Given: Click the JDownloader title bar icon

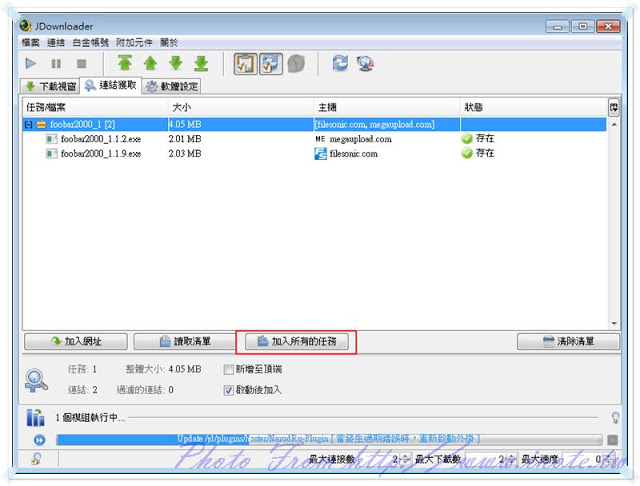Looking at the screenshot, I should pos(25,26).
